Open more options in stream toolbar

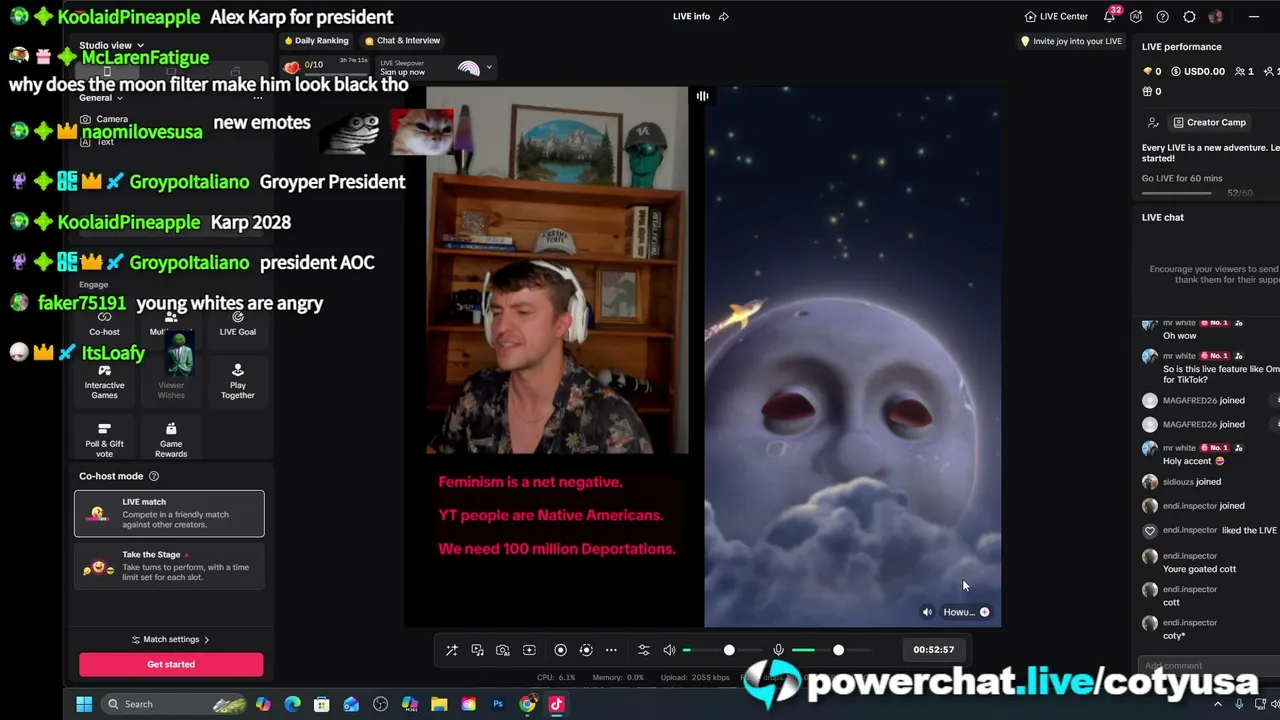[x=611, y=650]
